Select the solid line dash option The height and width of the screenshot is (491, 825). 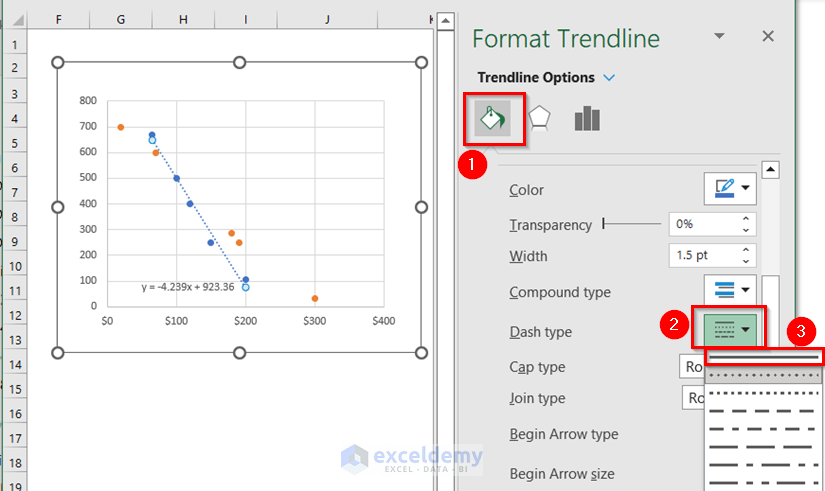pyautogui.click(x=764, y=357)
